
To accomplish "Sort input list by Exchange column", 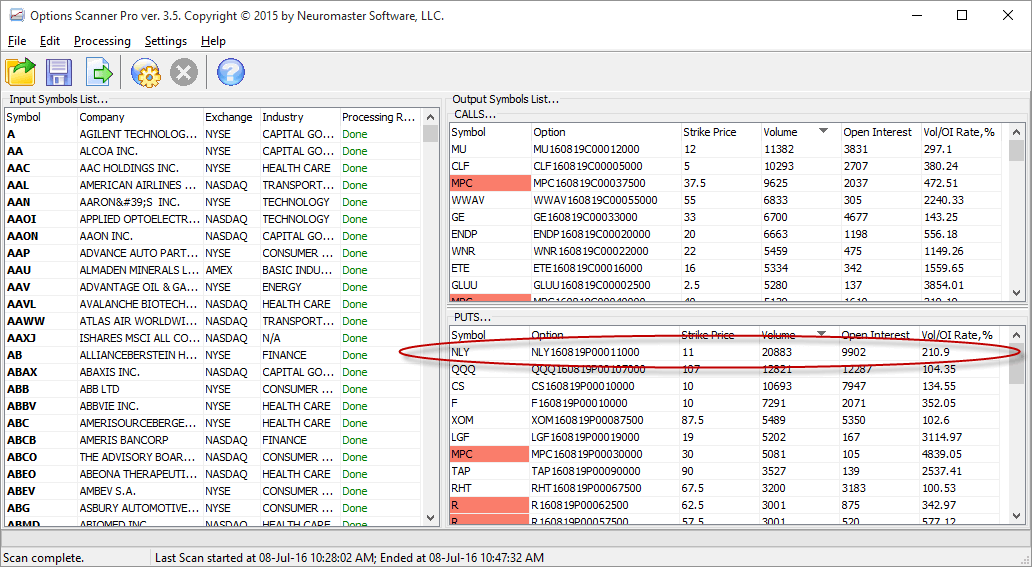I will pyautogui.click(x=232, y=117).
